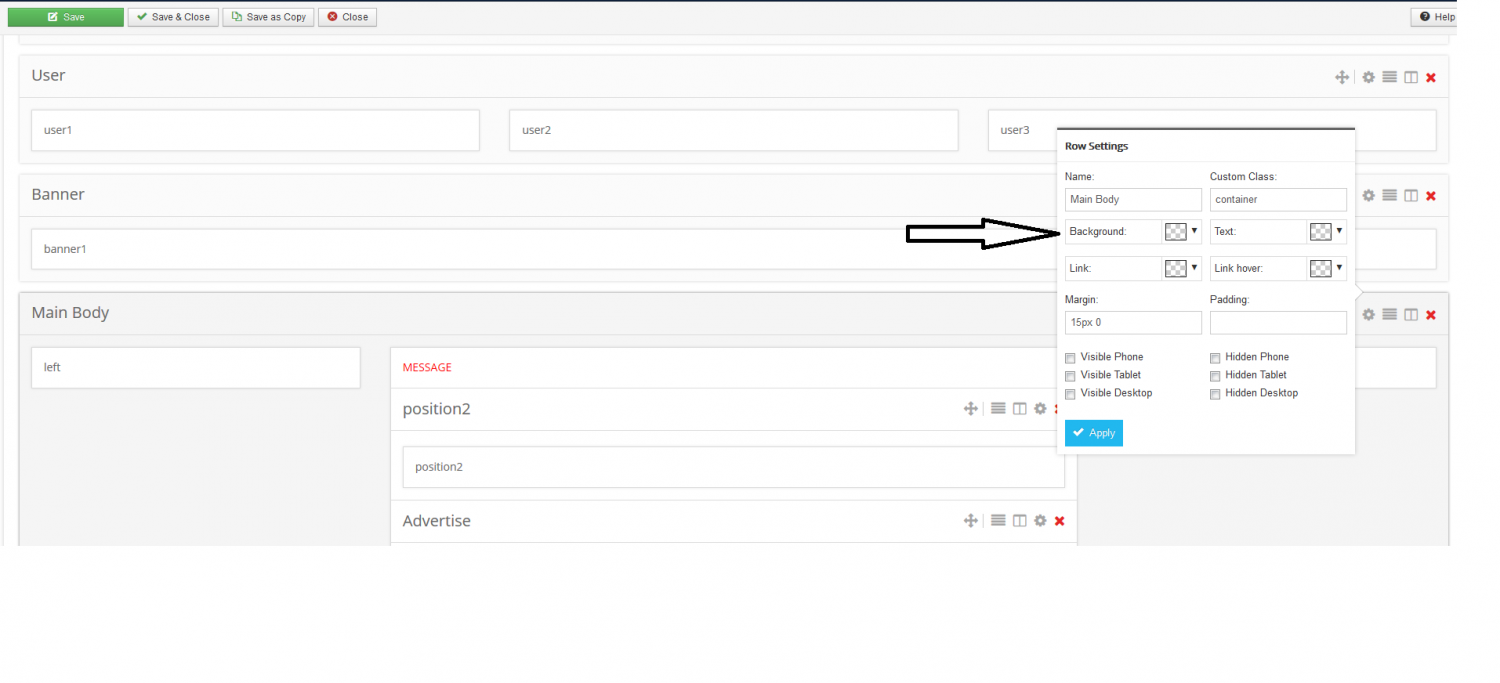
Task: Click move handle on Advertise row
Action: [x=970, y=521]
